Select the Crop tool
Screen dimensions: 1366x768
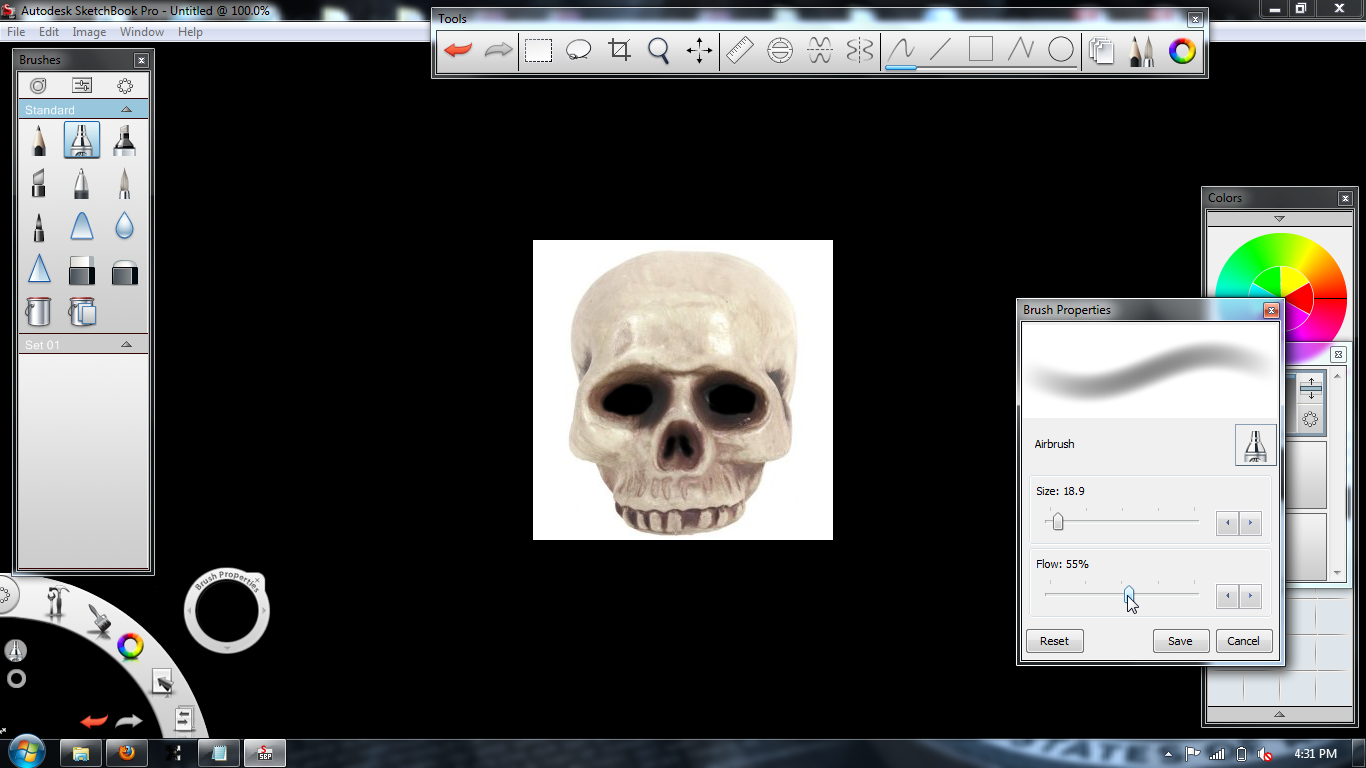coord(619,50)
